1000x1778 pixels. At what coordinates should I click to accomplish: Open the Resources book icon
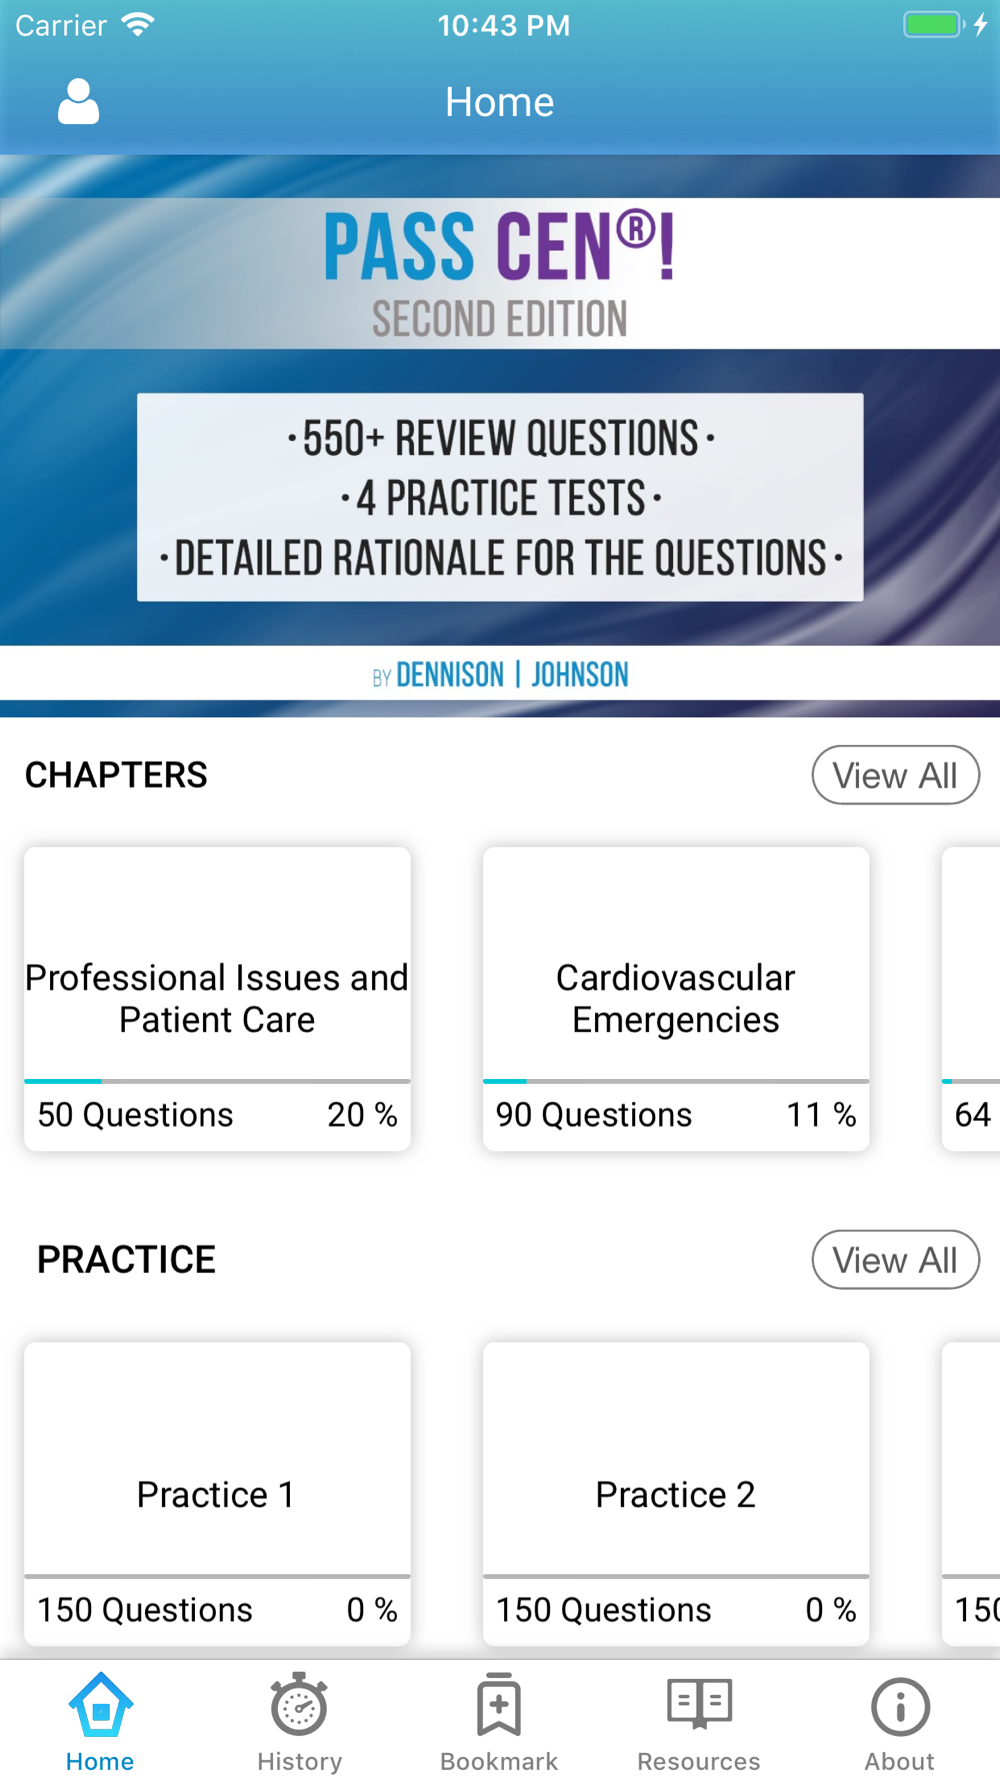699,1703
